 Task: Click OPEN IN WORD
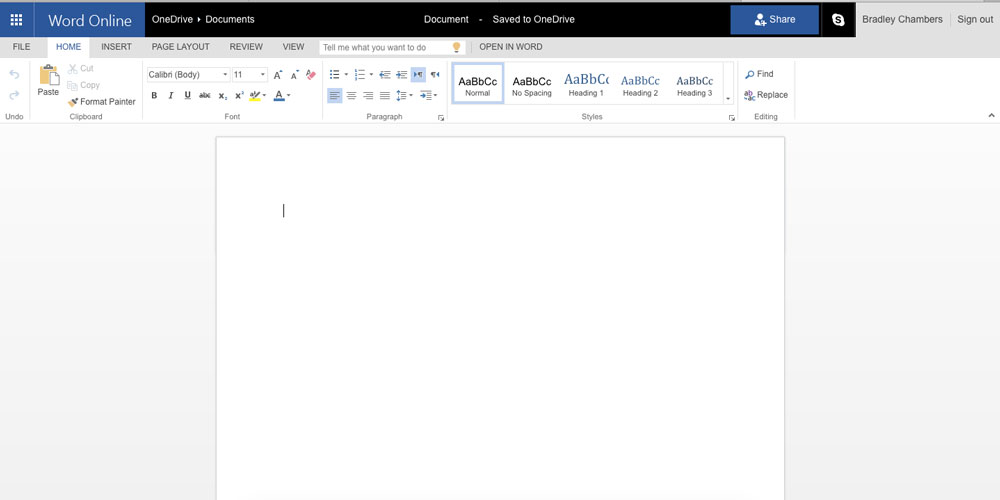click(511, 47)
